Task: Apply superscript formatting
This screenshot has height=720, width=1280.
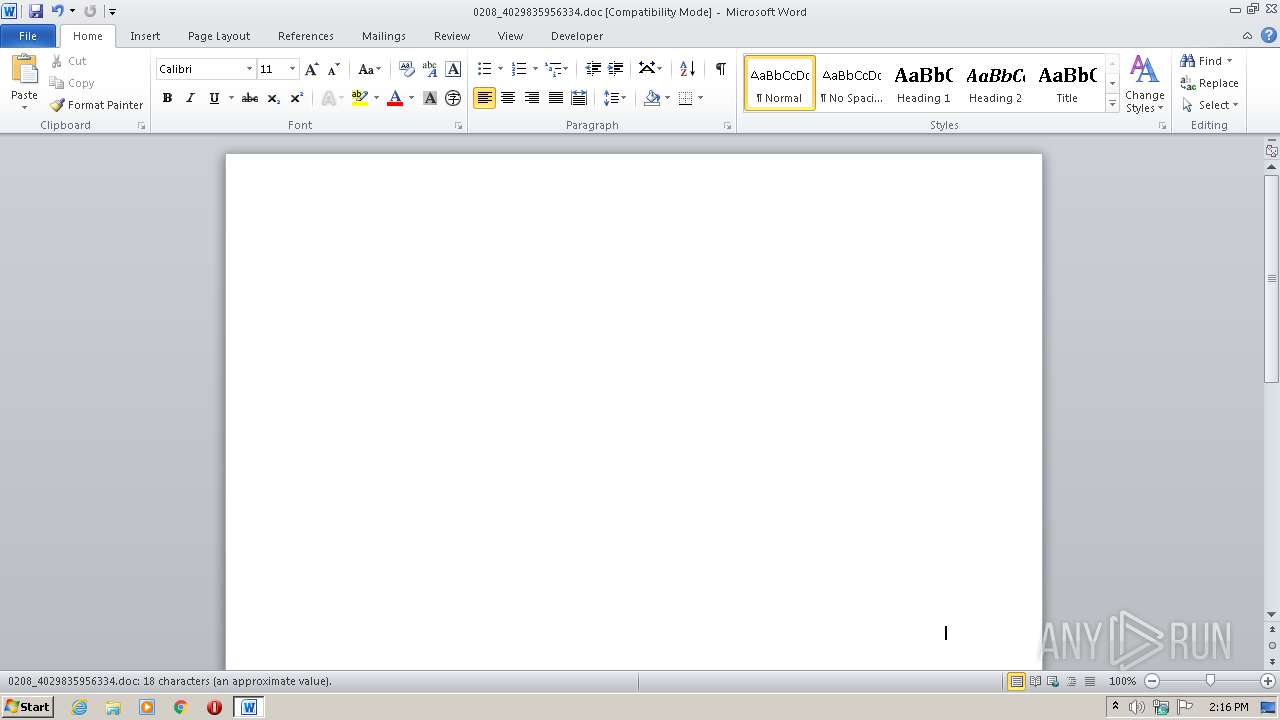Action: point(296,98)
